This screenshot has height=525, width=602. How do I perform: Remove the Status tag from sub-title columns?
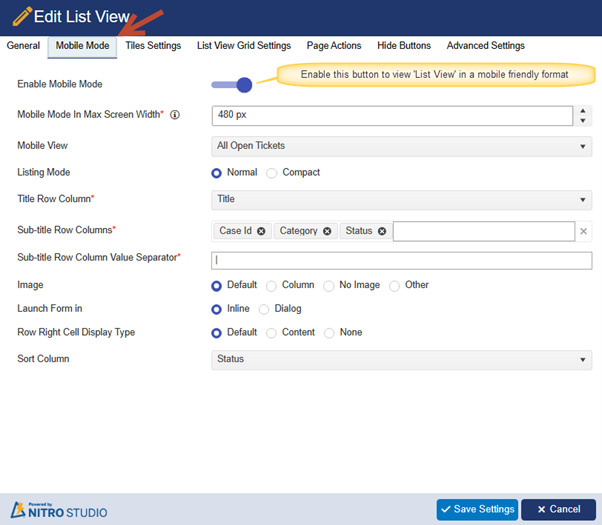click(382, 231)
